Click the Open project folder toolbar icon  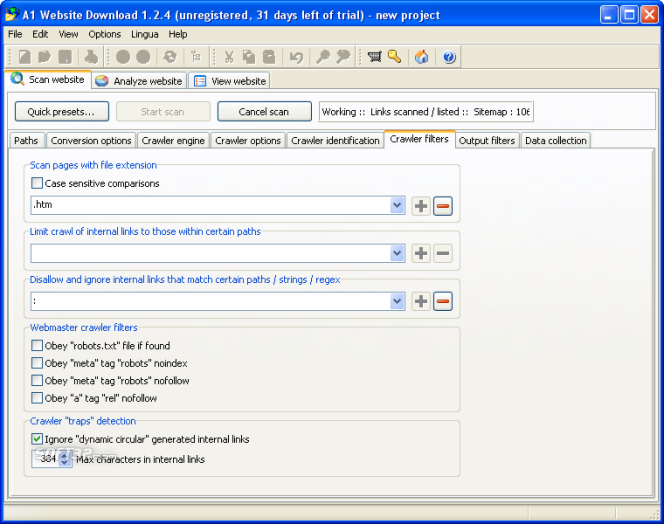[x=44, y=56]
